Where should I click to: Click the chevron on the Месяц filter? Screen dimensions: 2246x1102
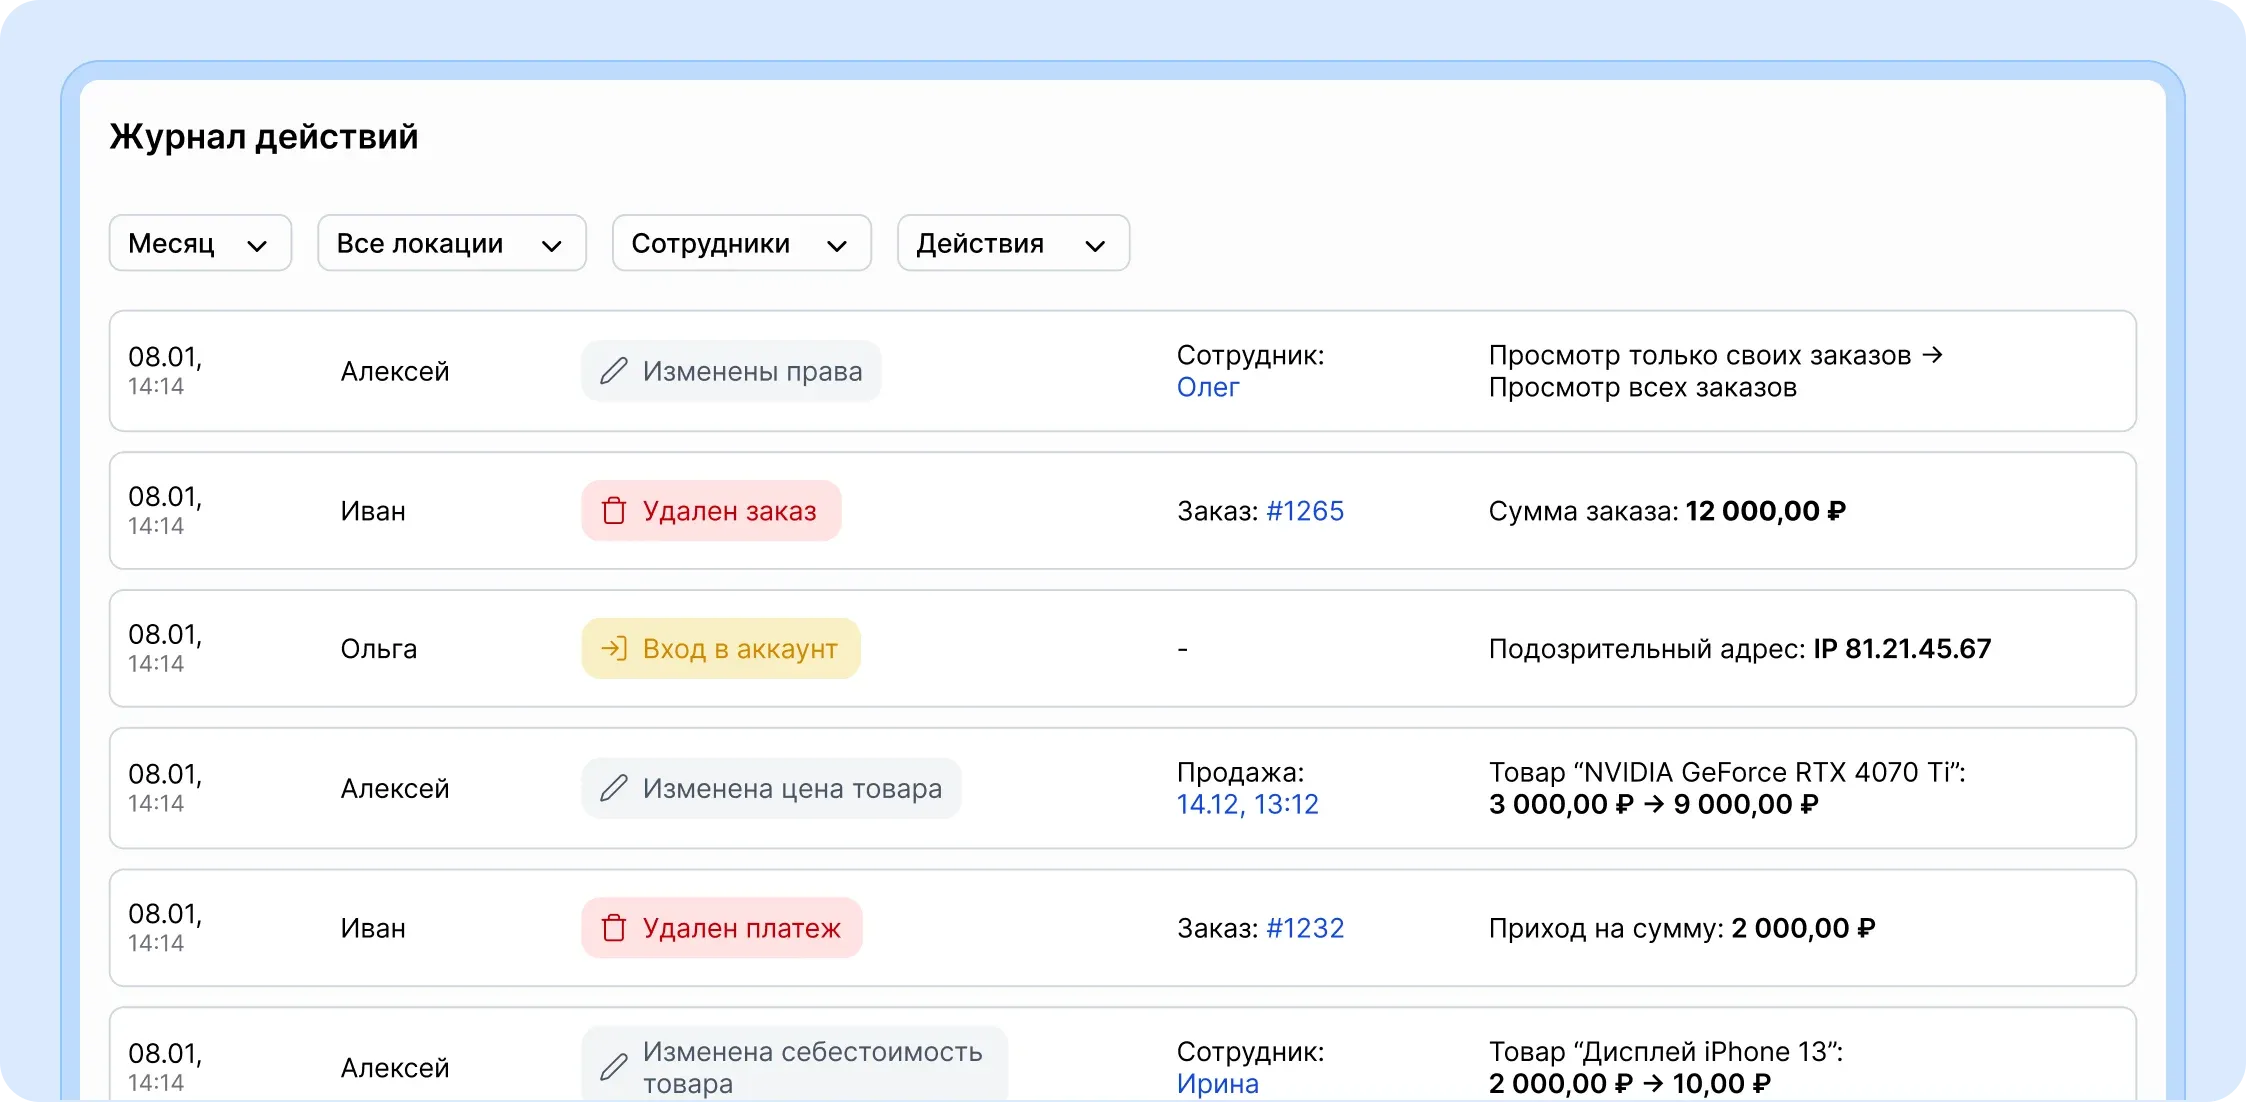pos(258,244)
